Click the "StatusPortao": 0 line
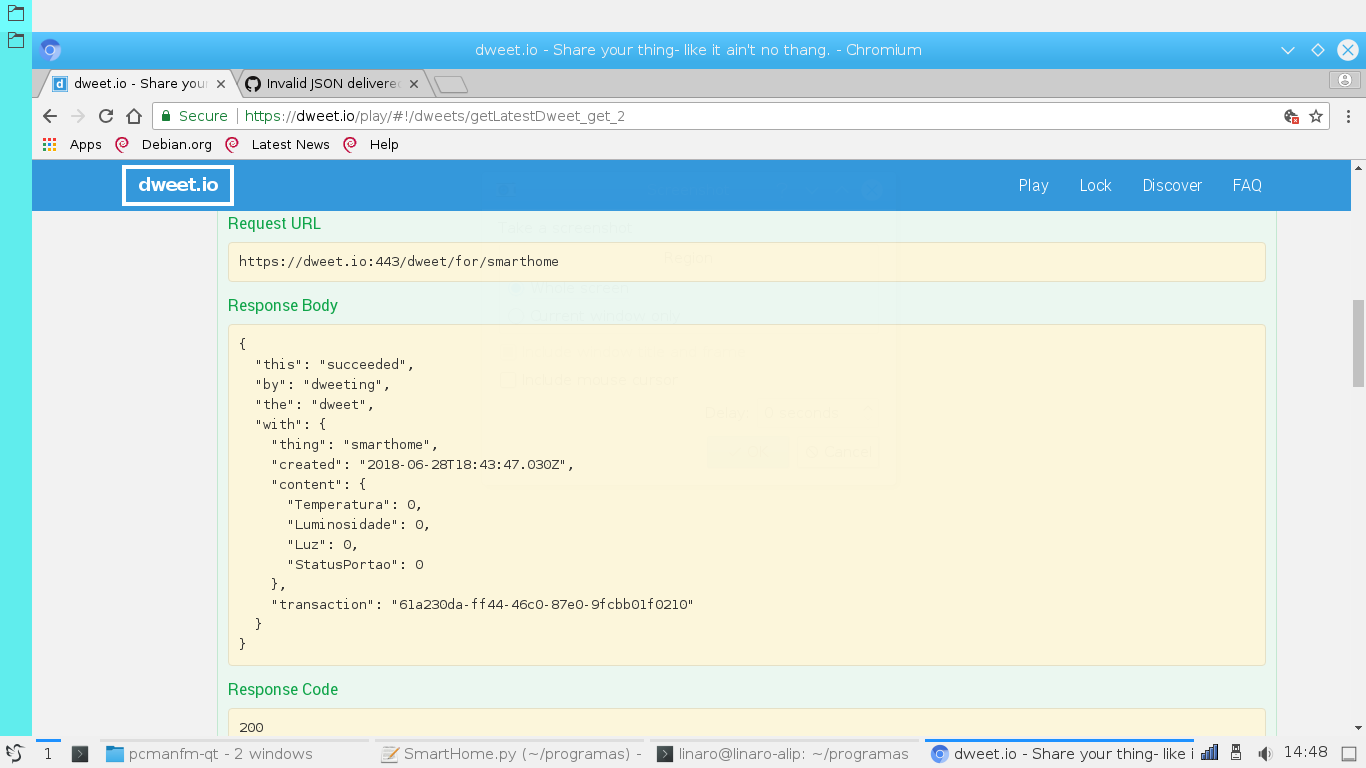The width and height of the screenshot is (1366, 768). (355, 564)
